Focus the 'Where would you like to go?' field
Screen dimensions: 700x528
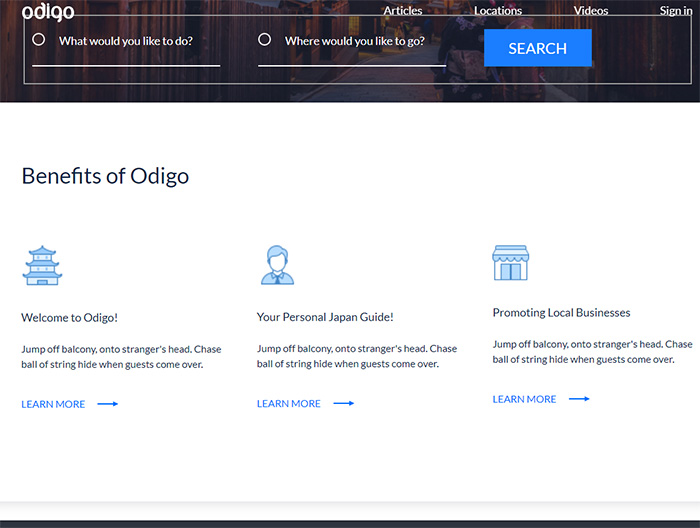pyautogui.click(x=352, y=49)
